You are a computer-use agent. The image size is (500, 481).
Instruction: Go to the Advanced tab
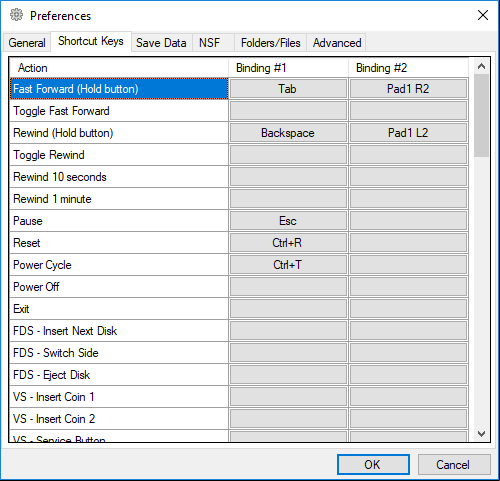click(337, 43)
